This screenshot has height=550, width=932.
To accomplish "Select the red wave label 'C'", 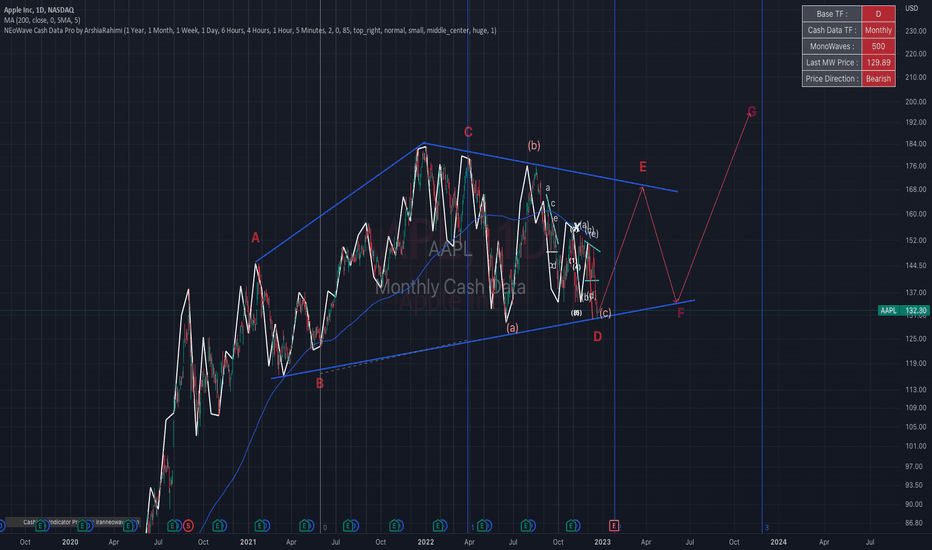I will pyautogui.click(x=468, y=132).
